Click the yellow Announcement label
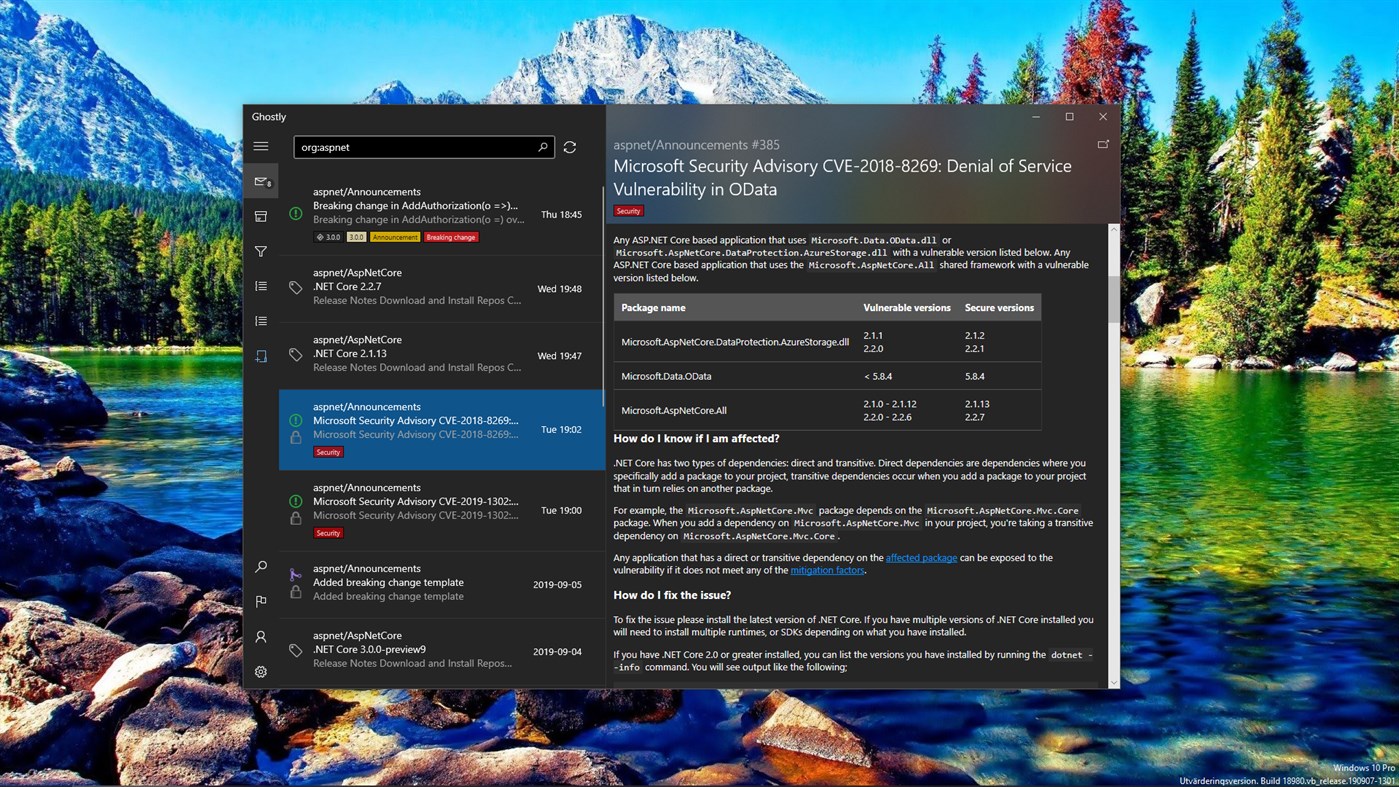This screenshot has width=1399, height=787. [395, 237]
